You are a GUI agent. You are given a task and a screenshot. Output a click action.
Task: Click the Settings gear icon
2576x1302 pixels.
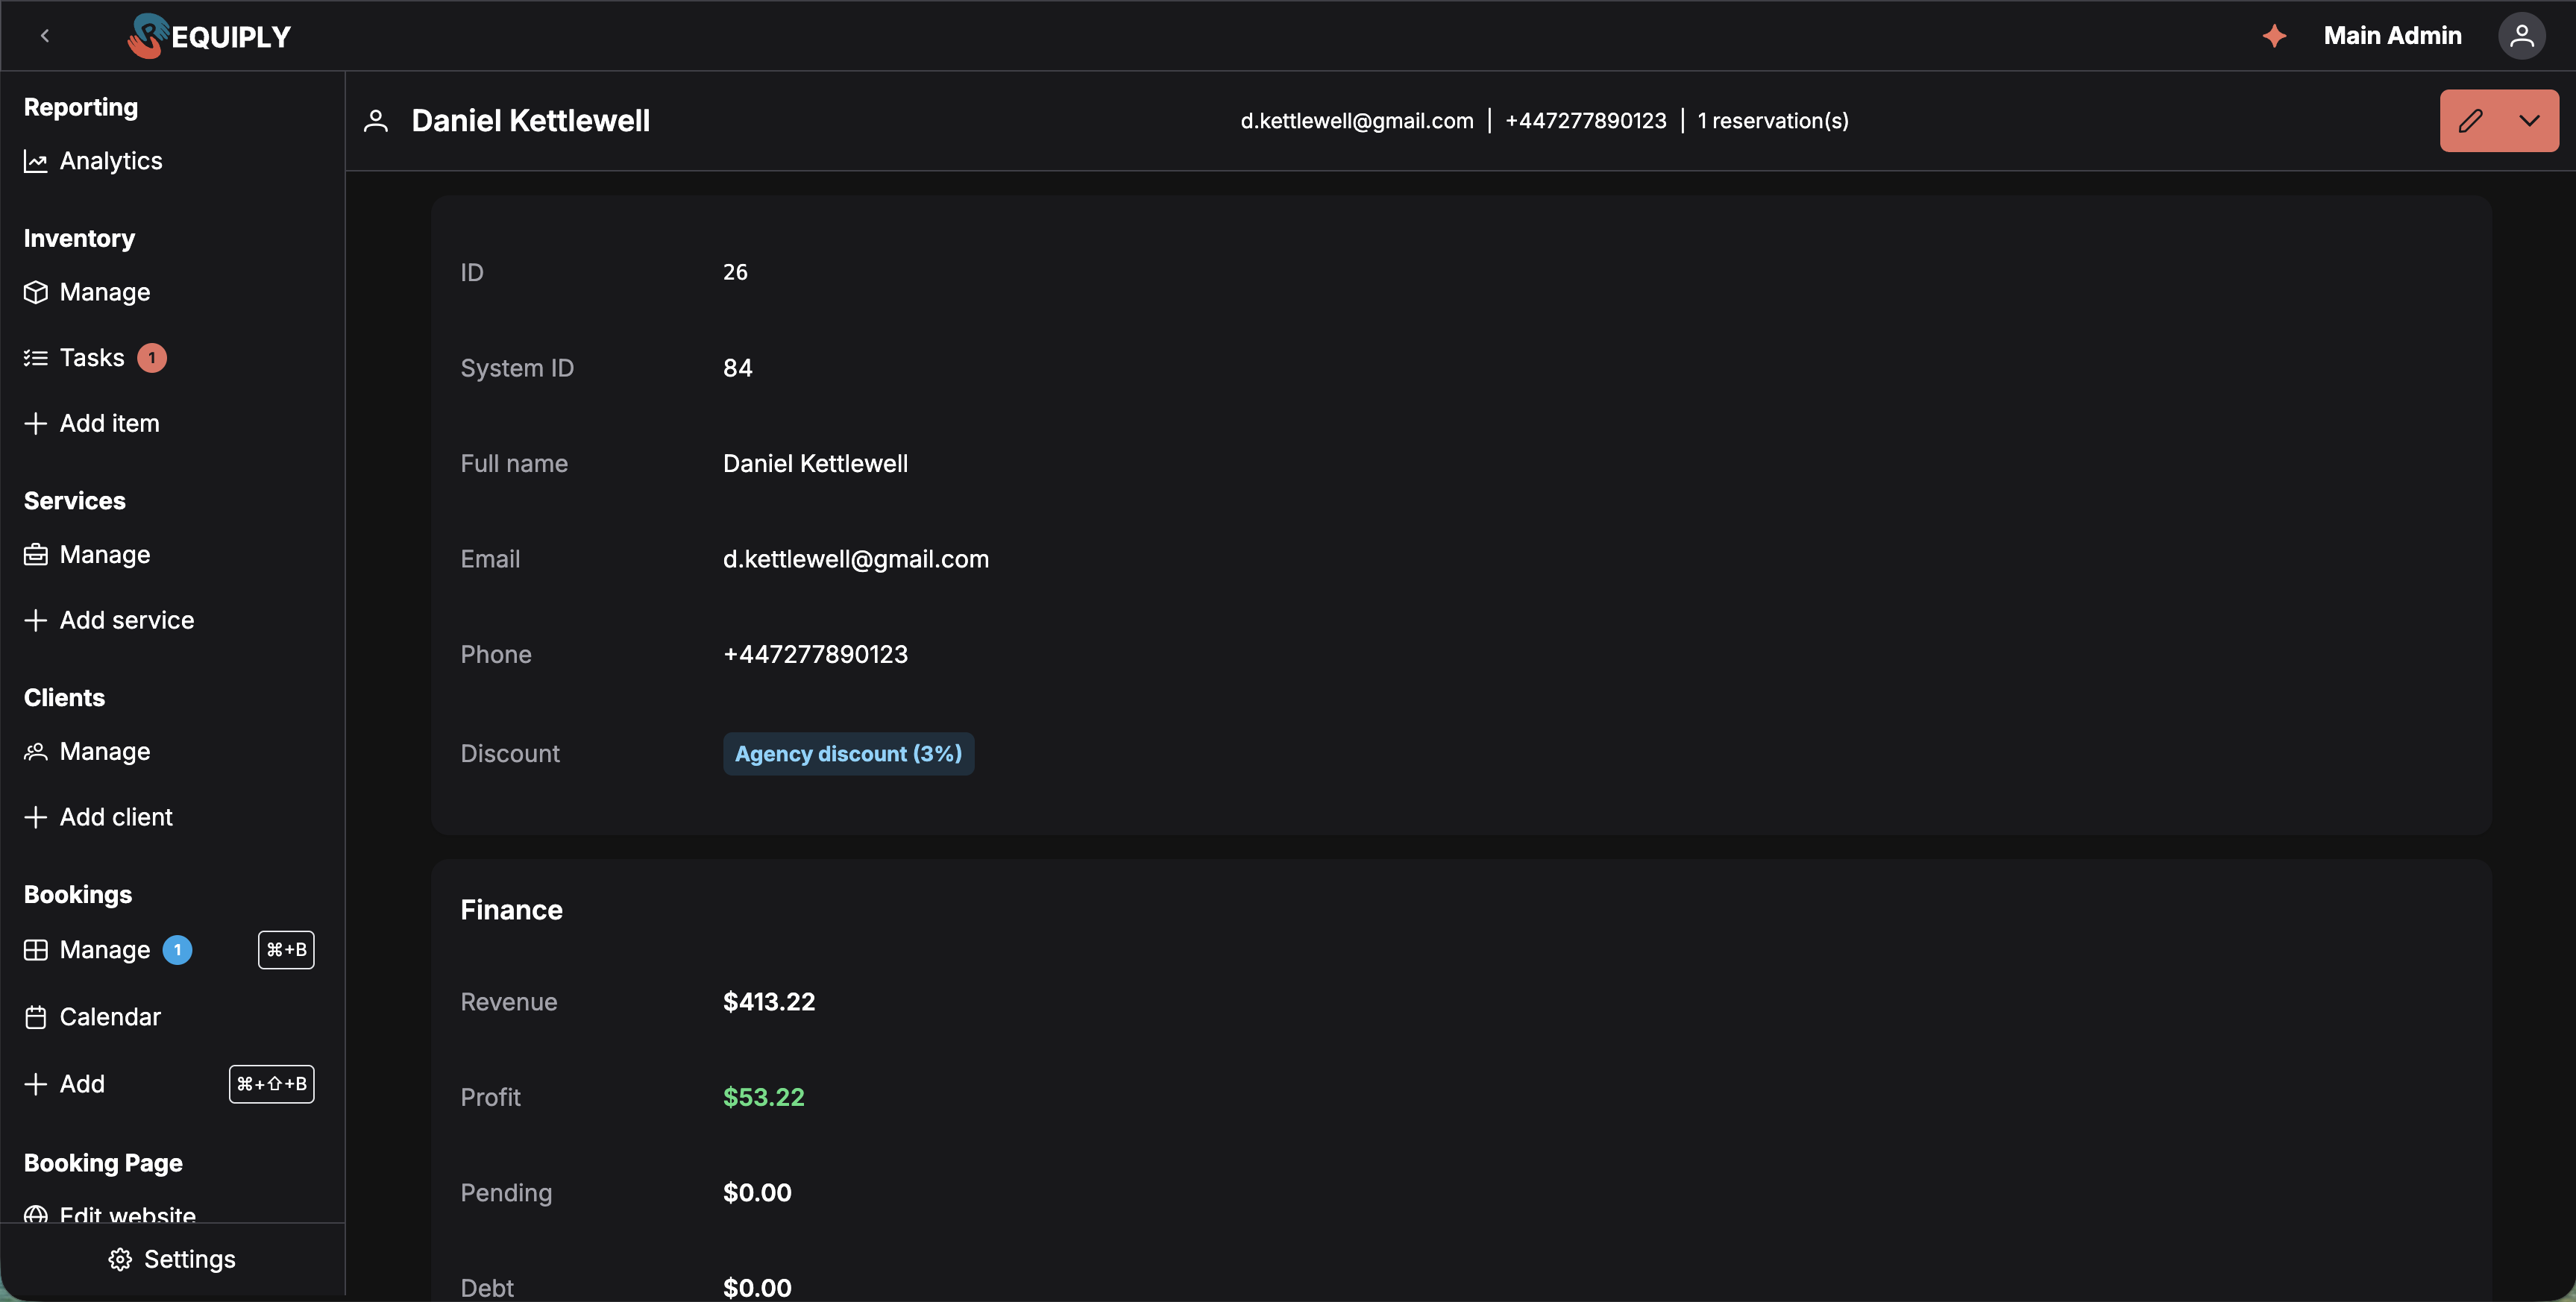click(x=120, y=1260)
